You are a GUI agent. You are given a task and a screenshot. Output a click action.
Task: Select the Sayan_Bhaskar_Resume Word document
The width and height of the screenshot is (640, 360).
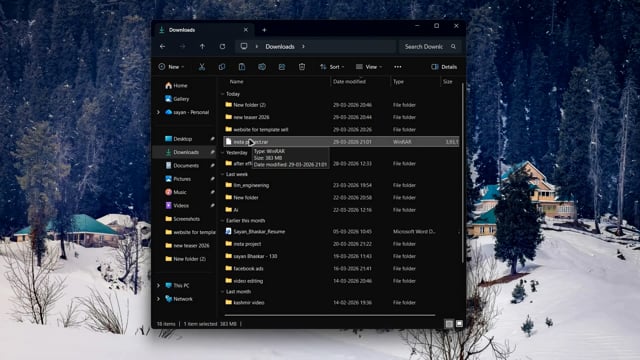[341, 231]
